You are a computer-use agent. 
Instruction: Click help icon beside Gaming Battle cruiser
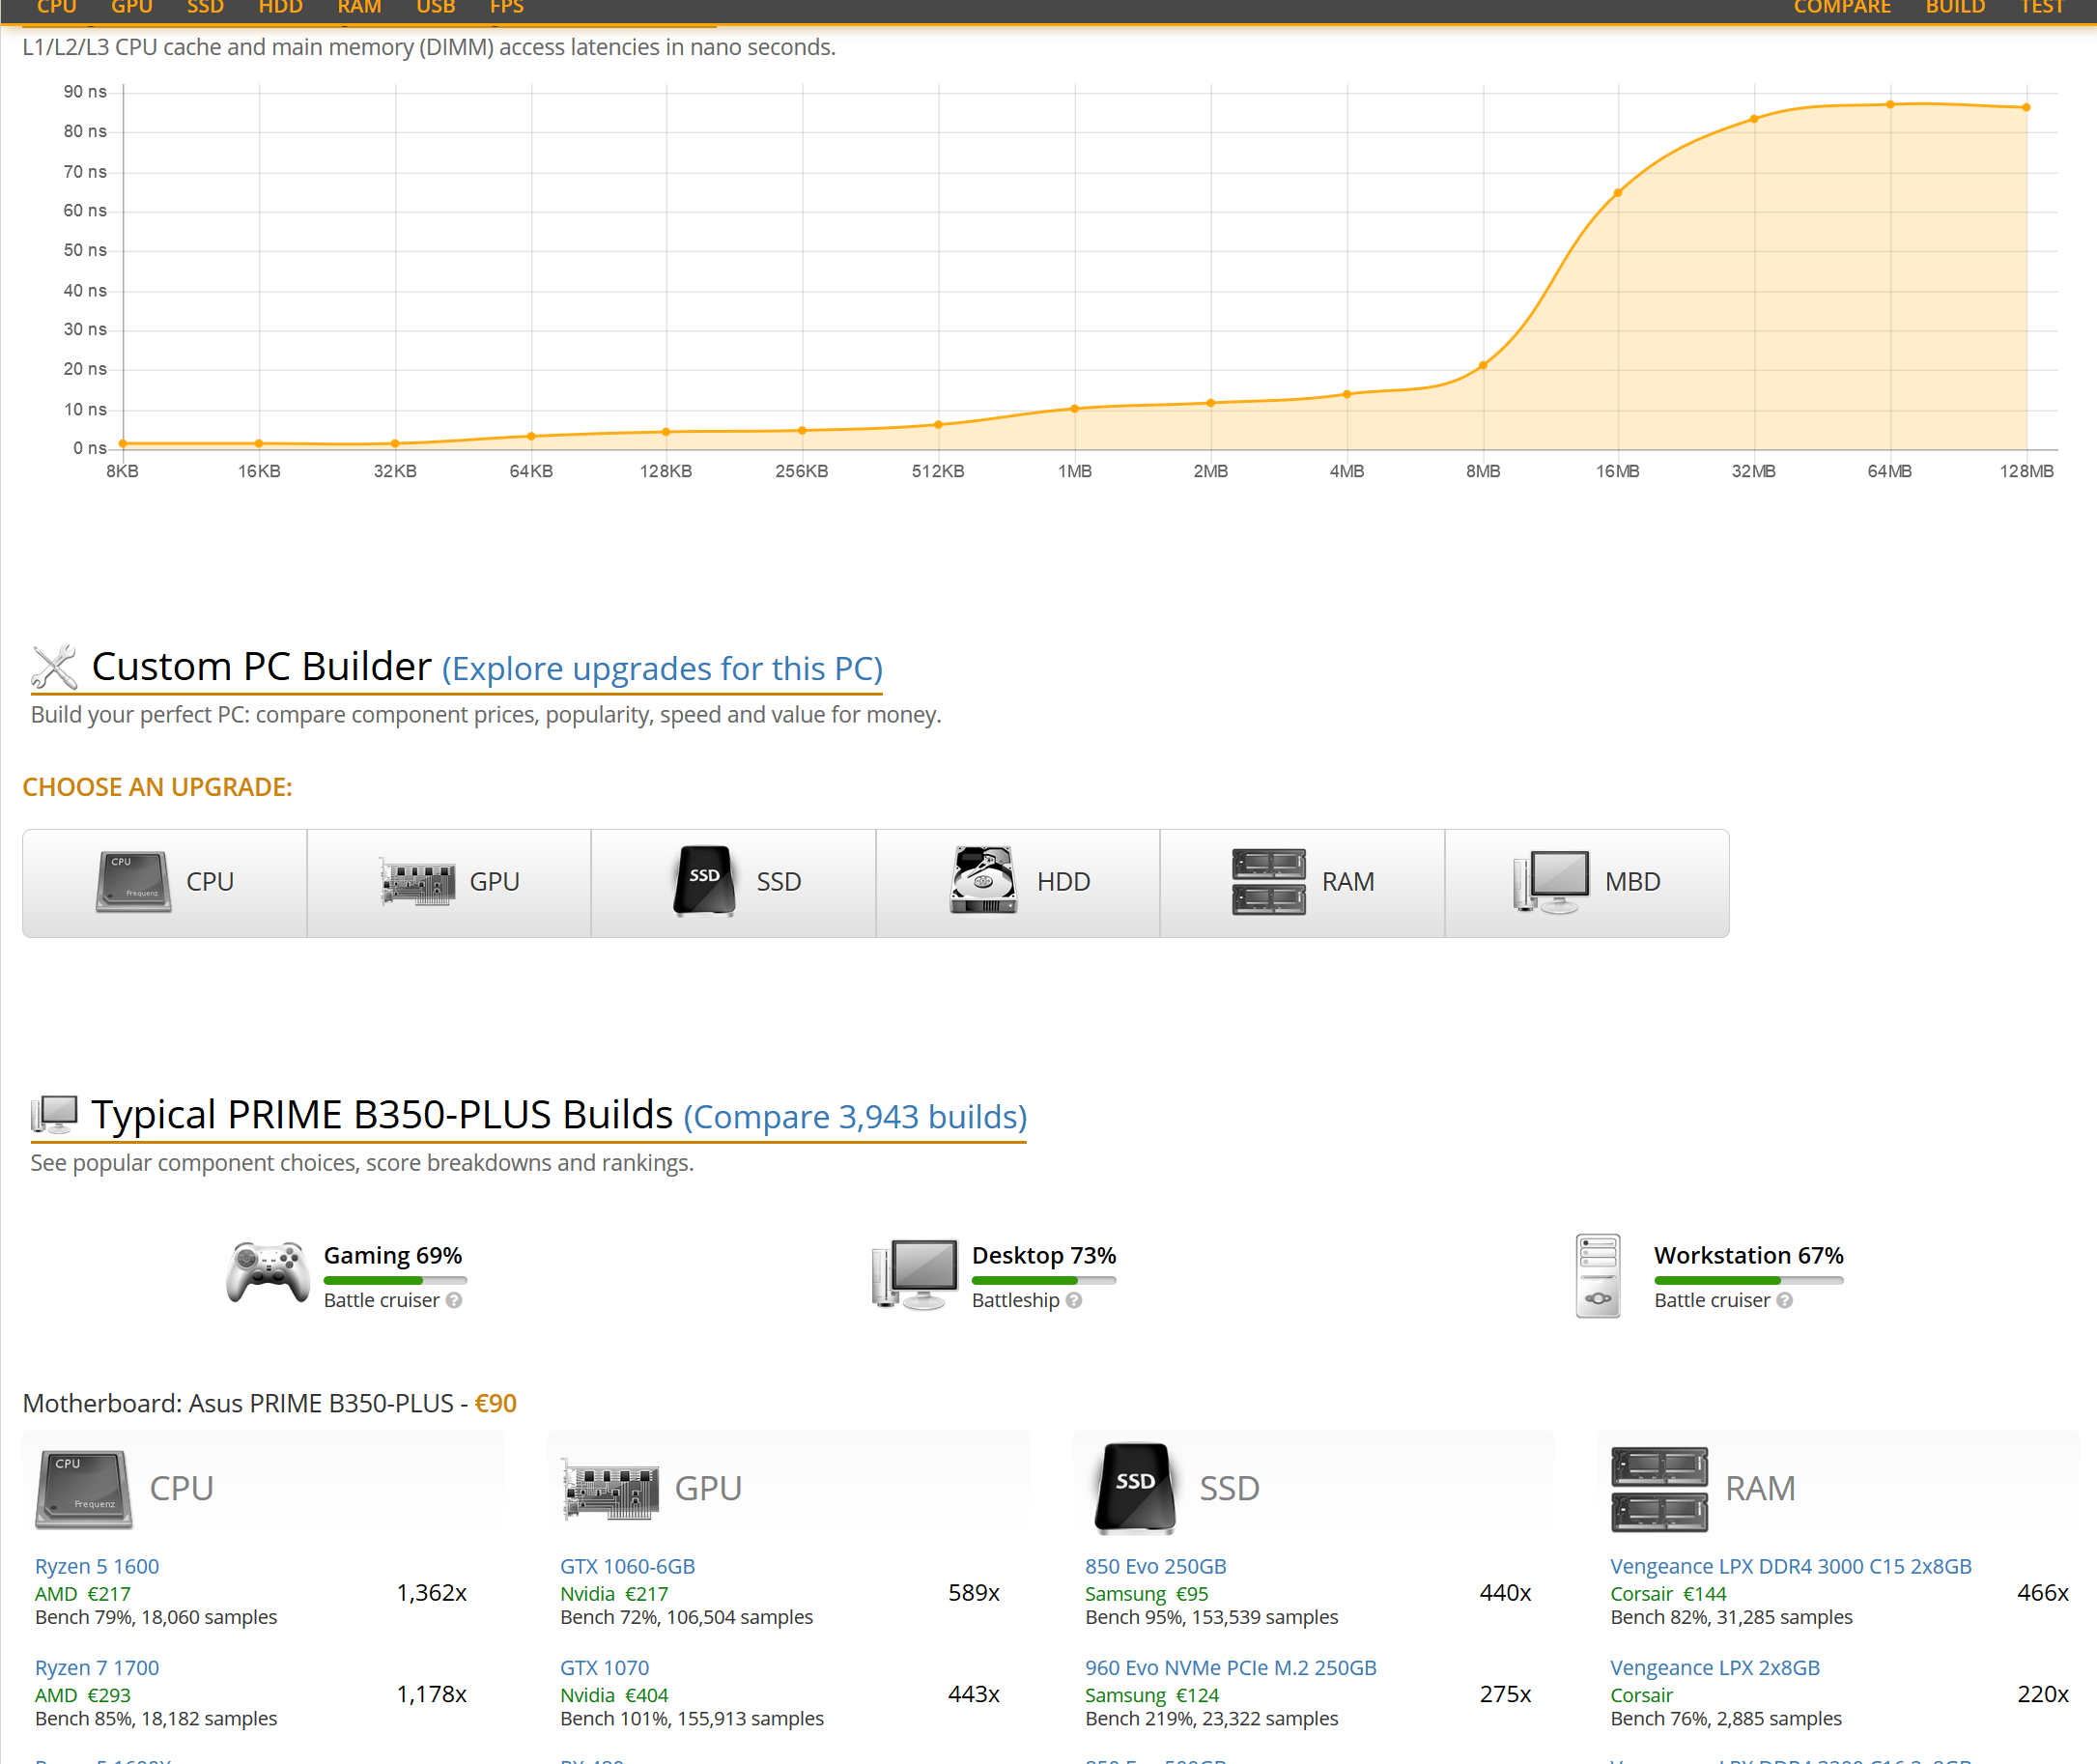(454, 1300)
